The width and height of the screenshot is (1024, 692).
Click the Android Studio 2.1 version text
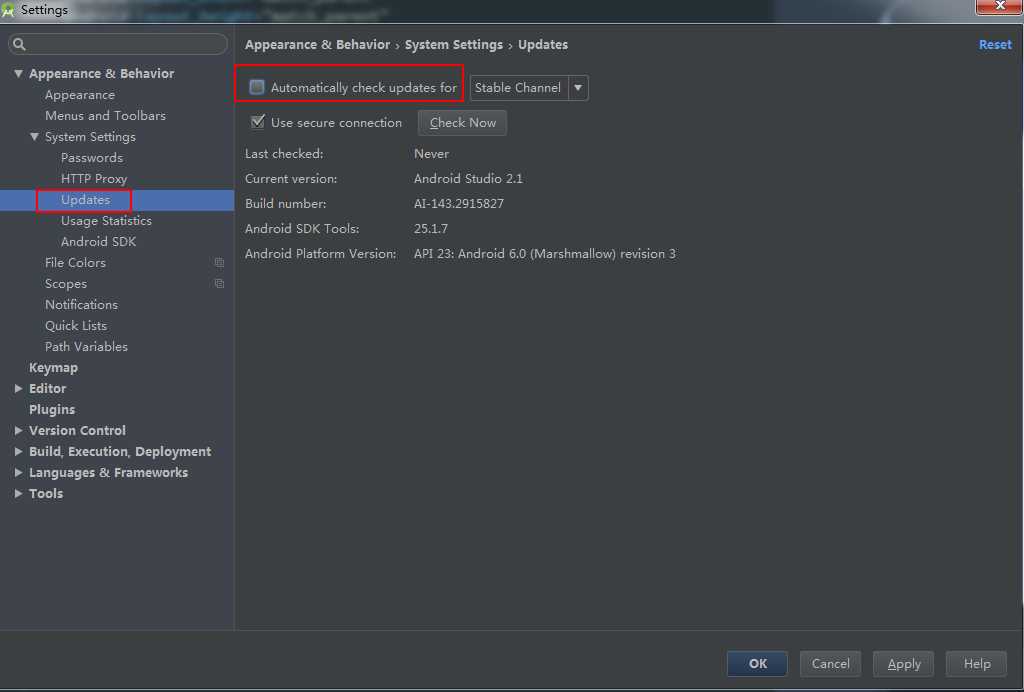click(468, 178)
